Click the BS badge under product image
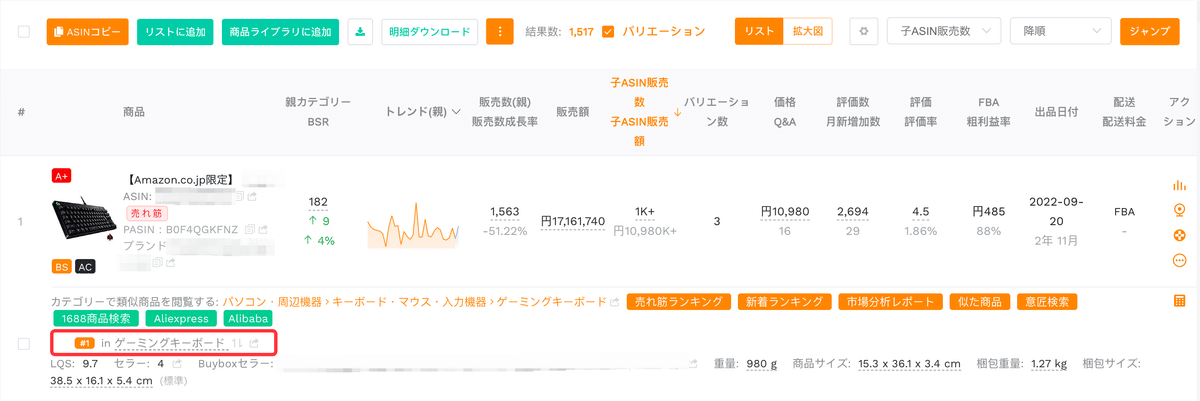The width and height of the screenshot is (1200, 401). point(61,266)
